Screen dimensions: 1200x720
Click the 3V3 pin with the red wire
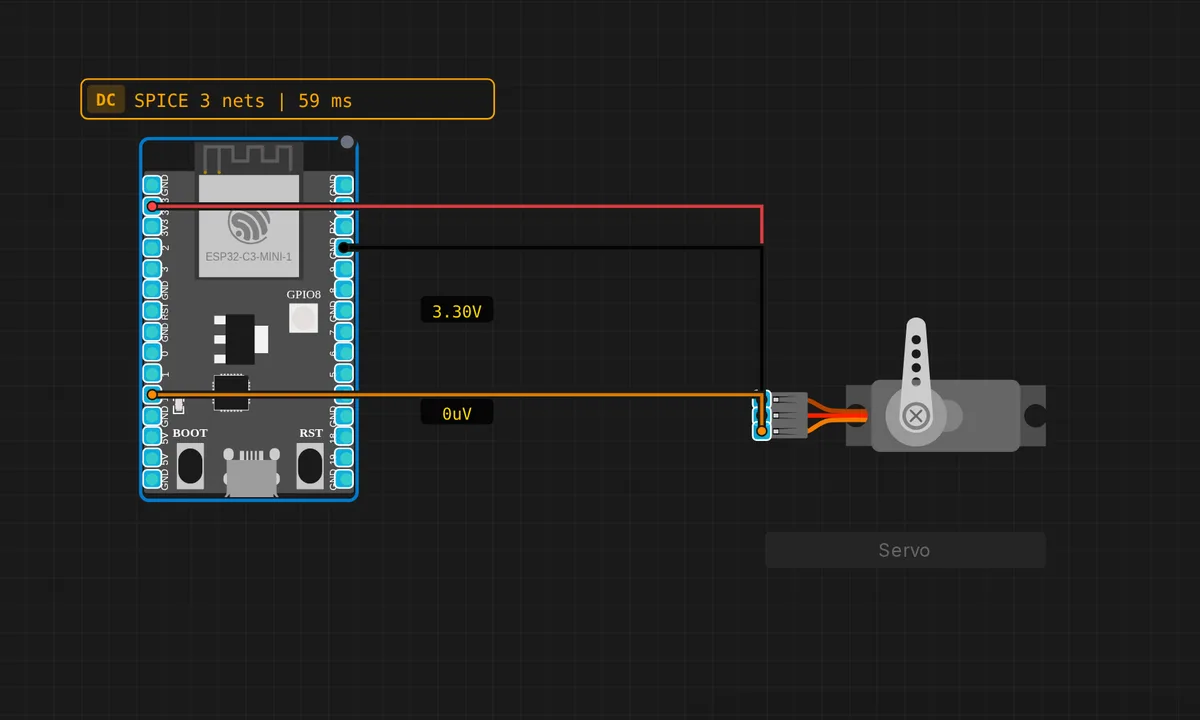pyautogui.click(x=152, y=205)
